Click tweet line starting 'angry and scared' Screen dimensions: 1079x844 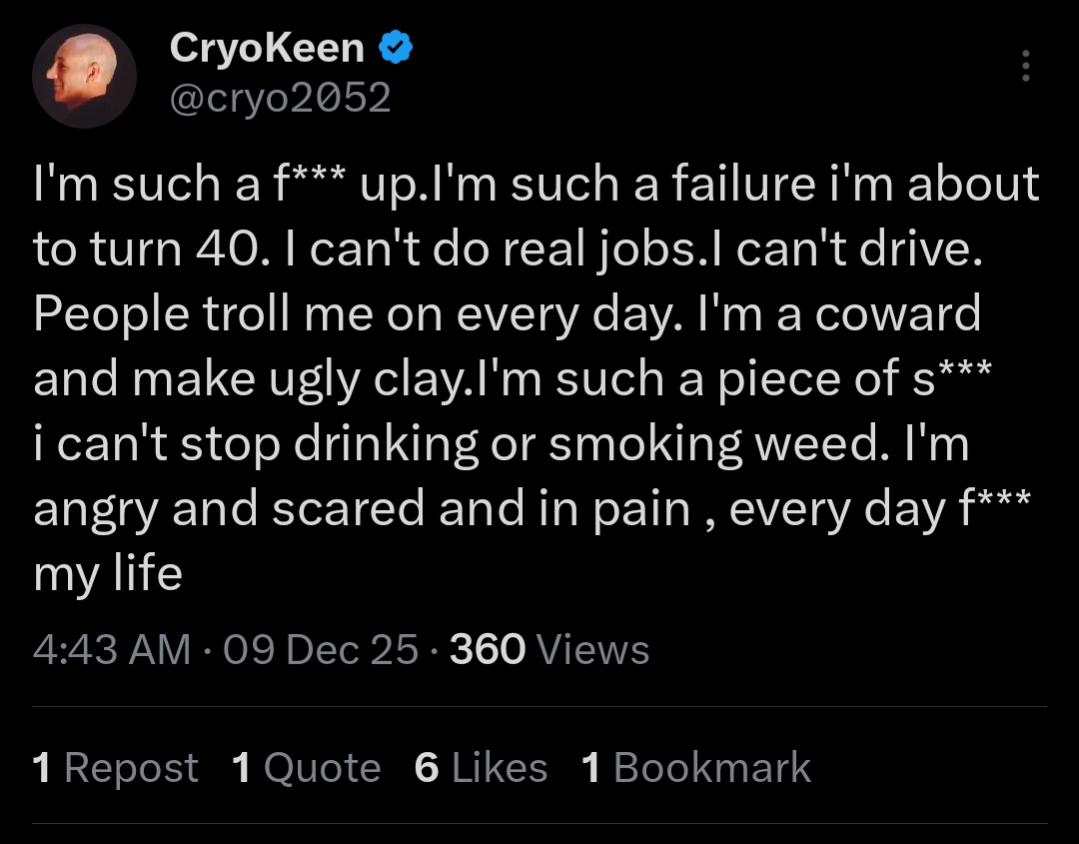(x=532, y=509)
